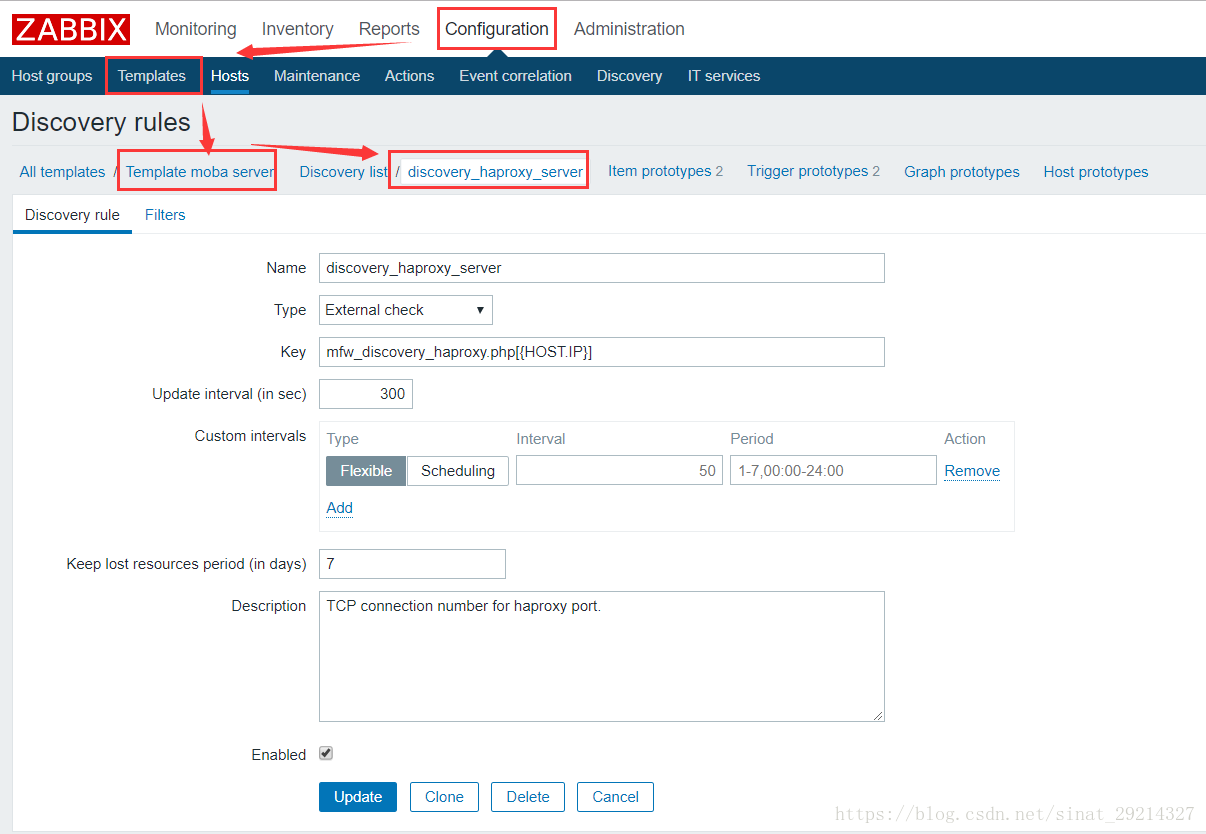Open Event correlation section
Image resolution: width=1206 pixels, height=834 pixels.
click(x=515, y=76)
